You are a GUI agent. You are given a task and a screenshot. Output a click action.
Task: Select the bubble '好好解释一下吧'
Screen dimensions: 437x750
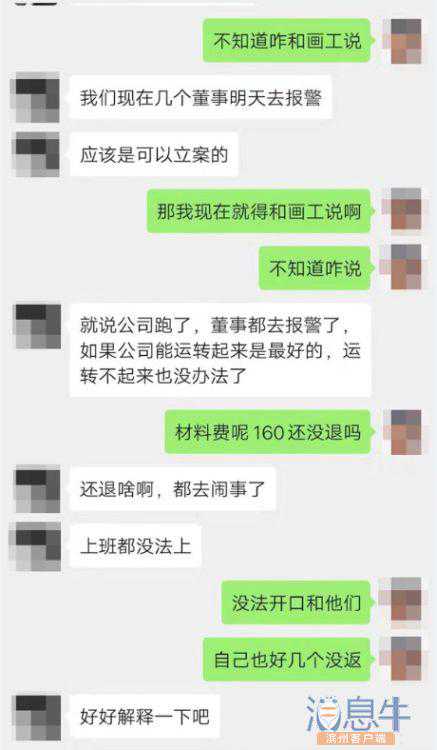[145, 716]
